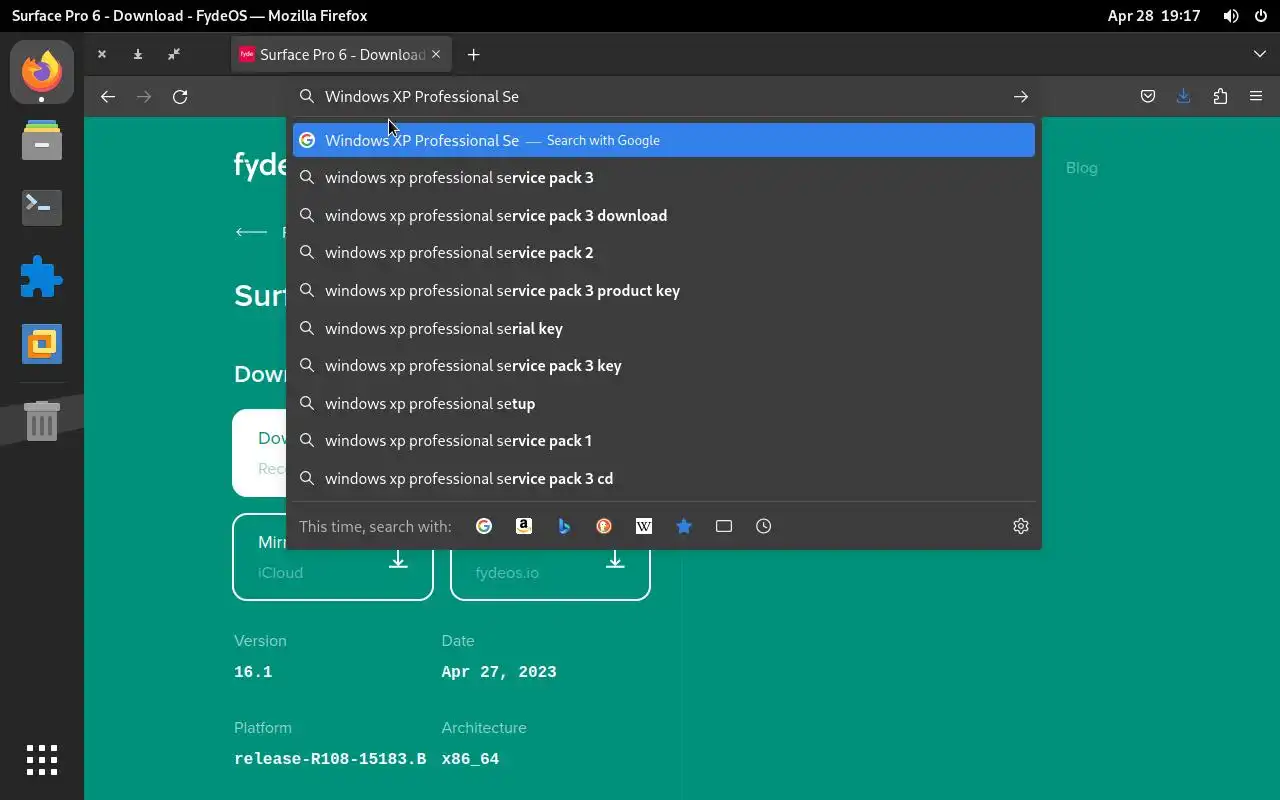This screenshot has width=1280, height=800.
Task: Launch Terminal from the dock
Action: click(x=42, y=207)
